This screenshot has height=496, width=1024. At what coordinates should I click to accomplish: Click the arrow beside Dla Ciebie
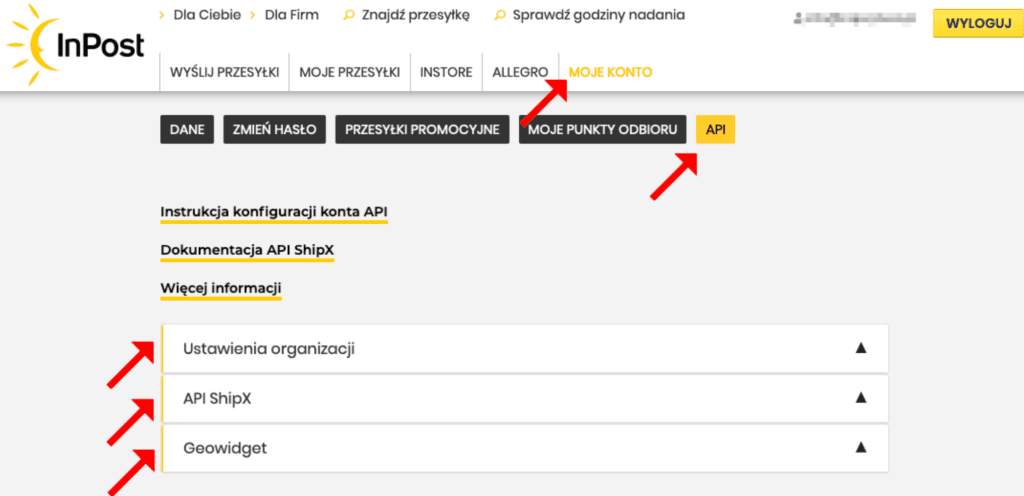coord(163,16)
